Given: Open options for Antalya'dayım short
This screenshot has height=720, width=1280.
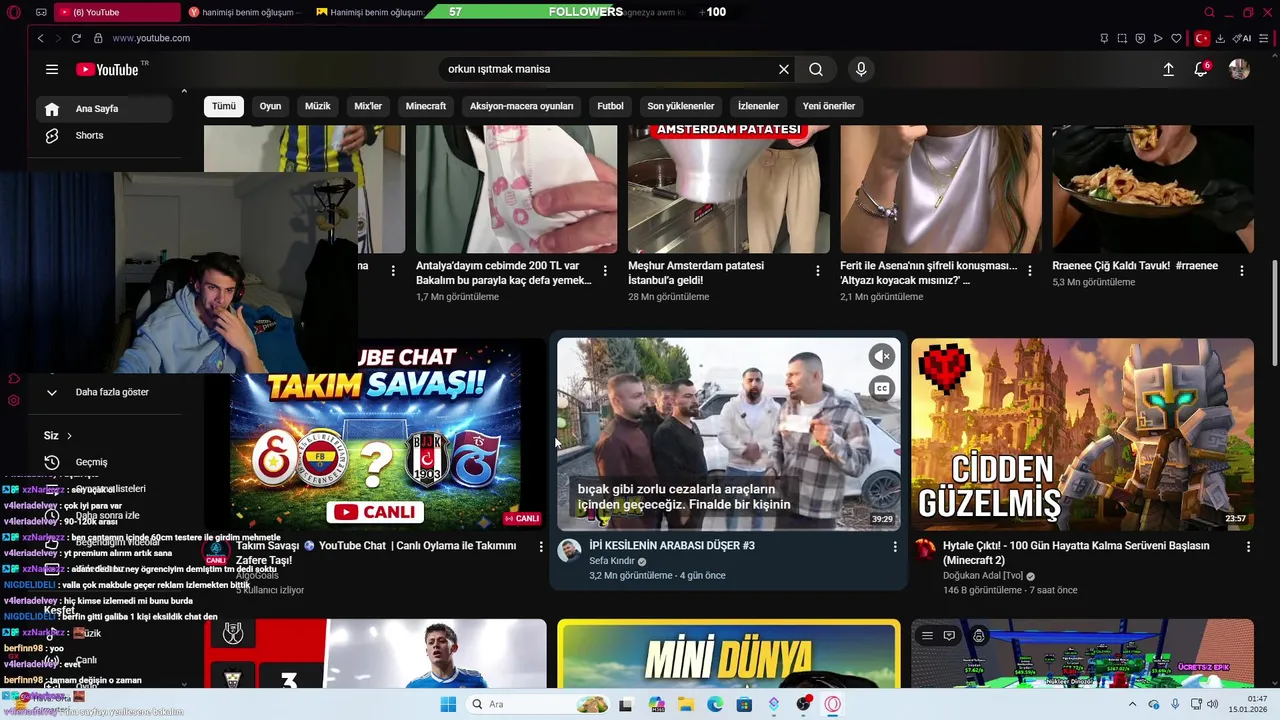Looking at the screenshot, I should coord(605,271).
